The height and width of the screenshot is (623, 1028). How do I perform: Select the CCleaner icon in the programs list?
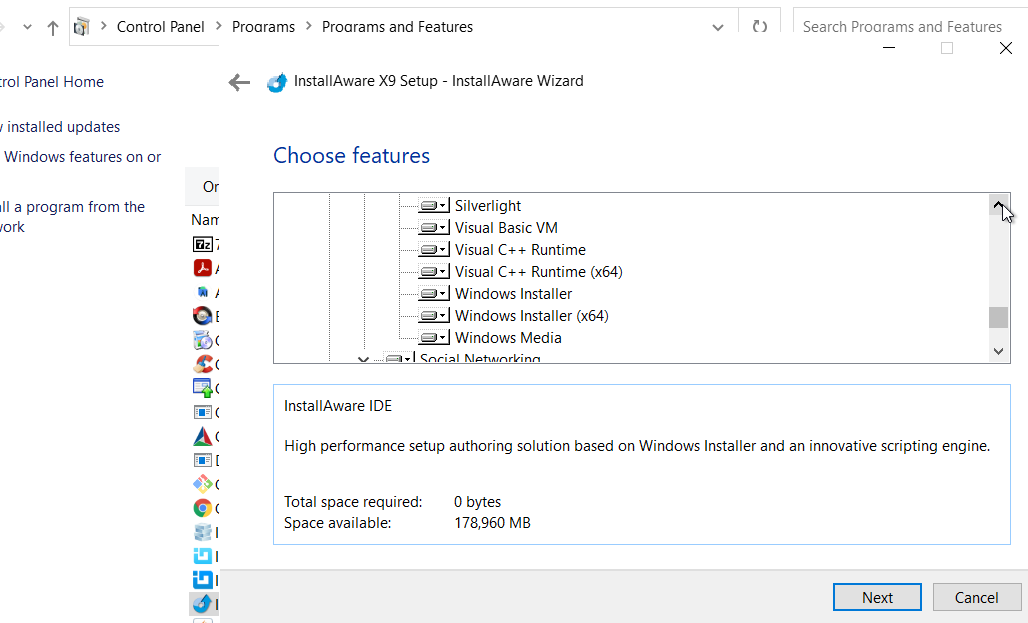203,363
